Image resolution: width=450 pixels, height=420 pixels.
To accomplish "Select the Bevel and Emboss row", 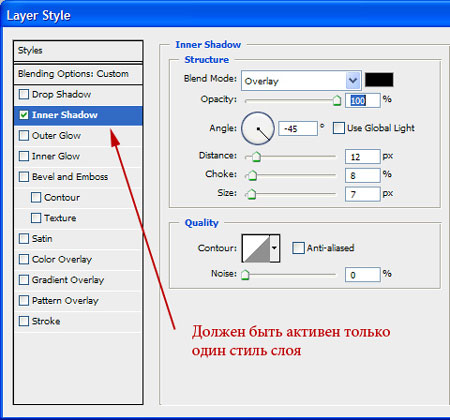I will [x=78, y=177].
